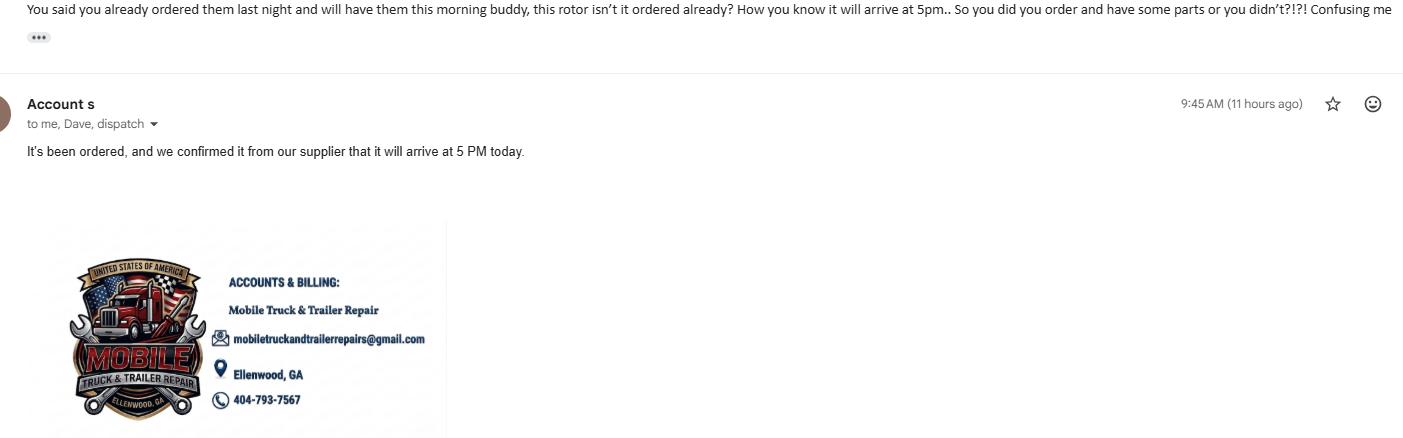This screenshot has height=438, width=1403.
Task: Click the reply line starting It's been ordered
Action: pyautogui.click(x=276, y=152)
